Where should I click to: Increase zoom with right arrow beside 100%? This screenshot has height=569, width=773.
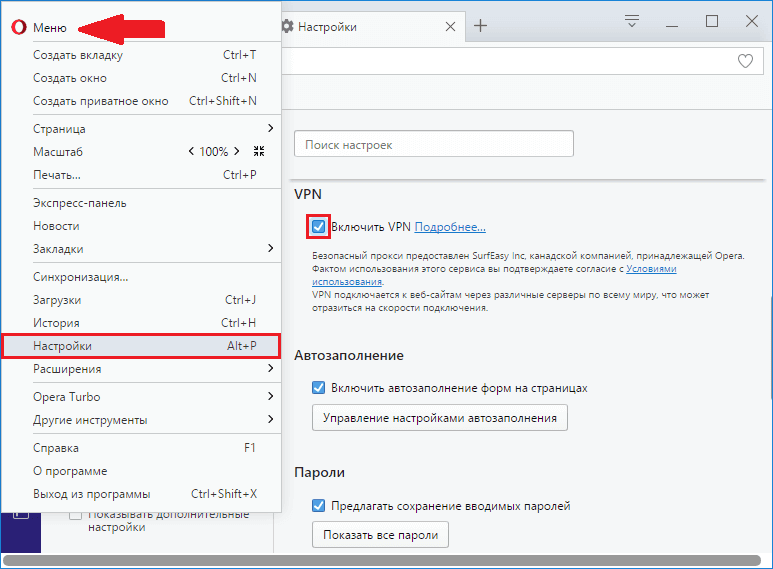(x=237, y=151)
